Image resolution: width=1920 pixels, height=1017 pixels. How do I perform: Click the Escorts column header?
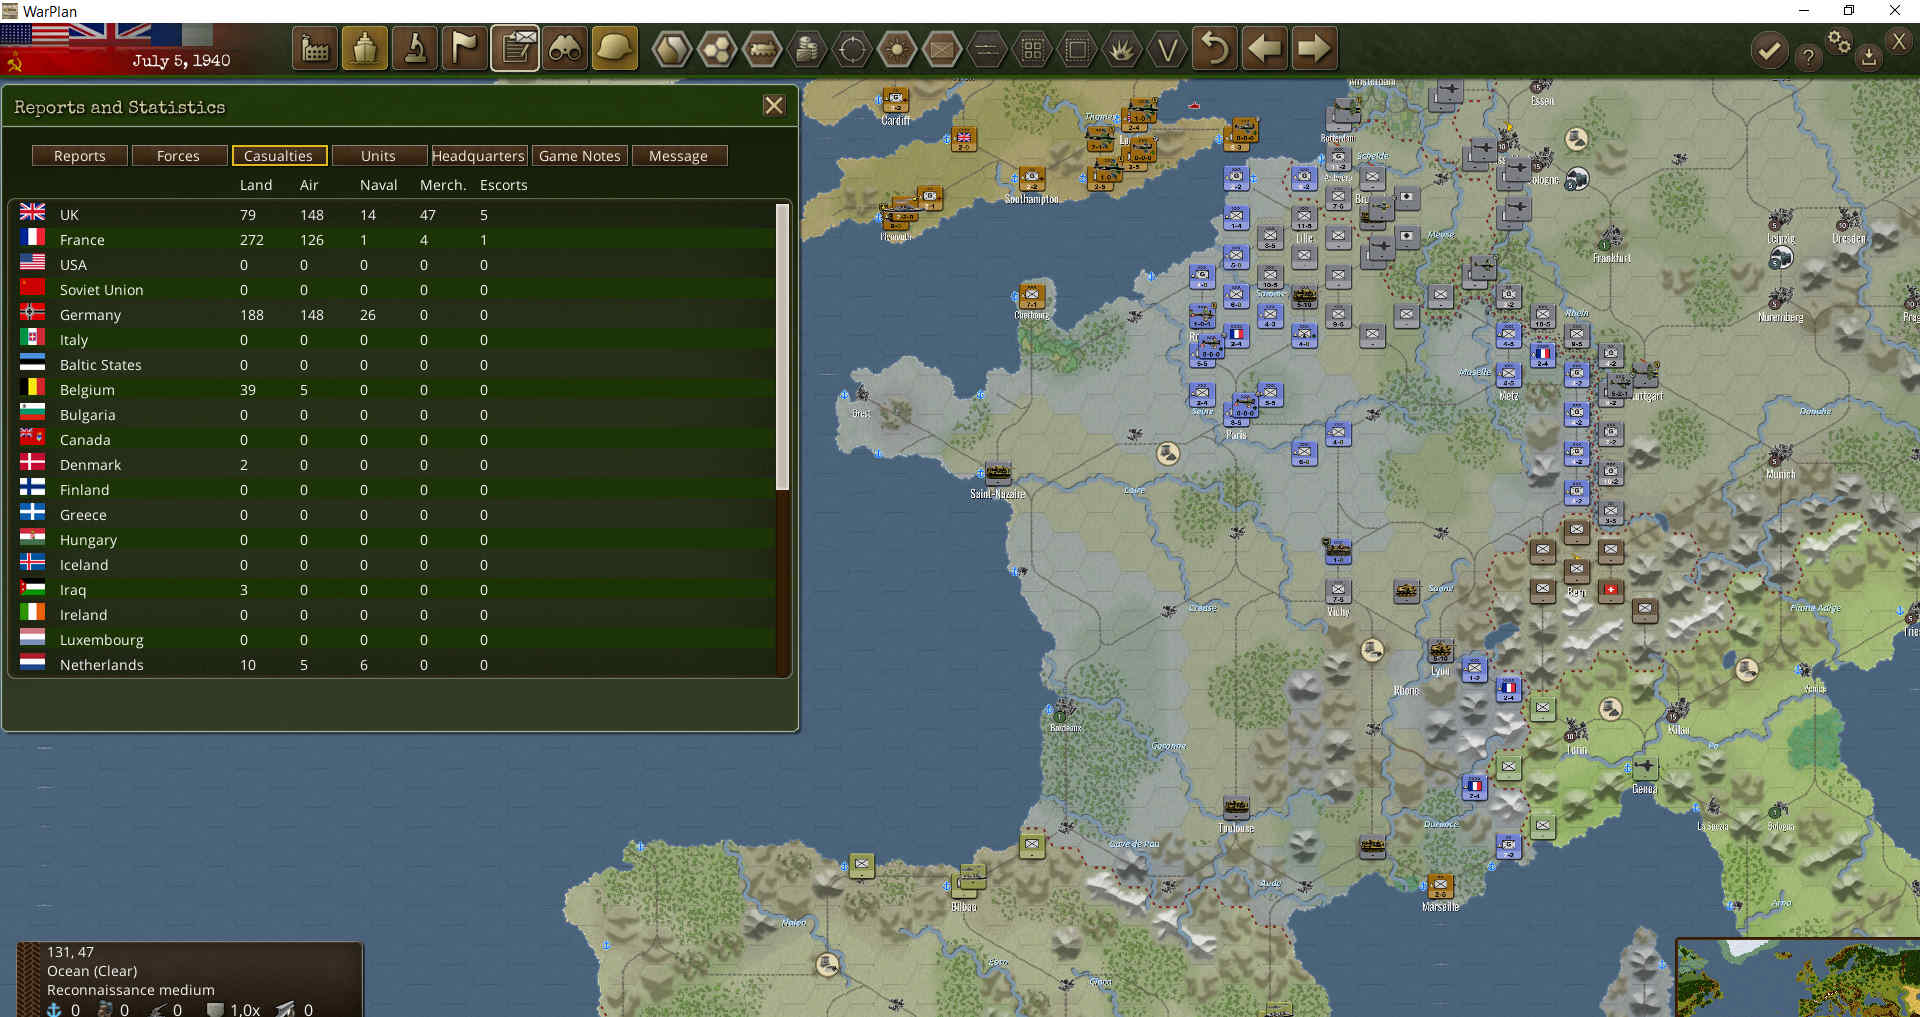(504, 185)
